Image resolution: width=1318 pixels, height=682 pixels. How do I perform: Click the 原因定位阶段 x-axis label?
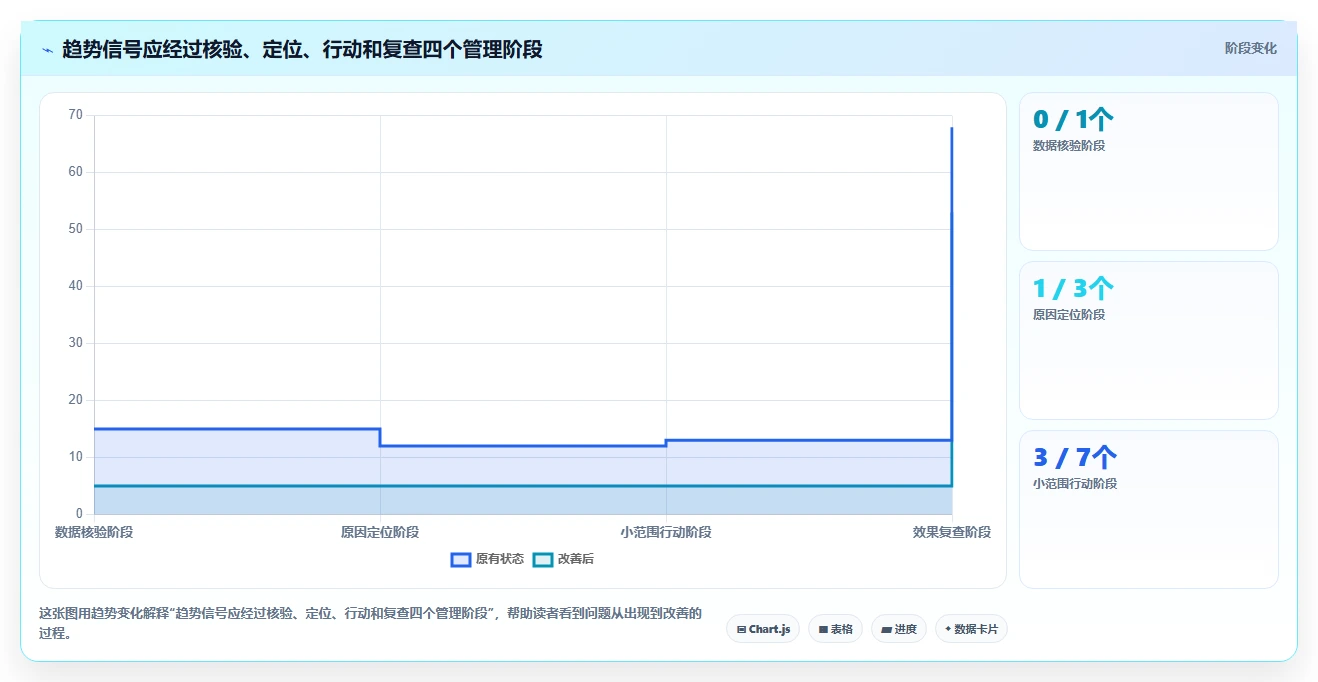380,532
